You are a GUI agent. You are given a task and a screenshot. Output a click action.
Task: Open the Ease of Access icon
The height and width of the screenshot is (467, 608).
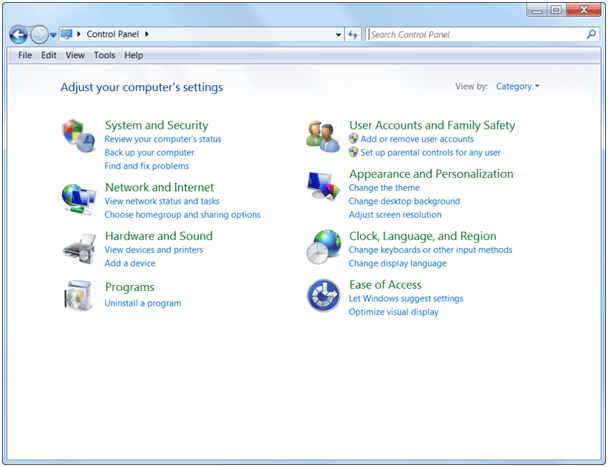pos(323,296)
